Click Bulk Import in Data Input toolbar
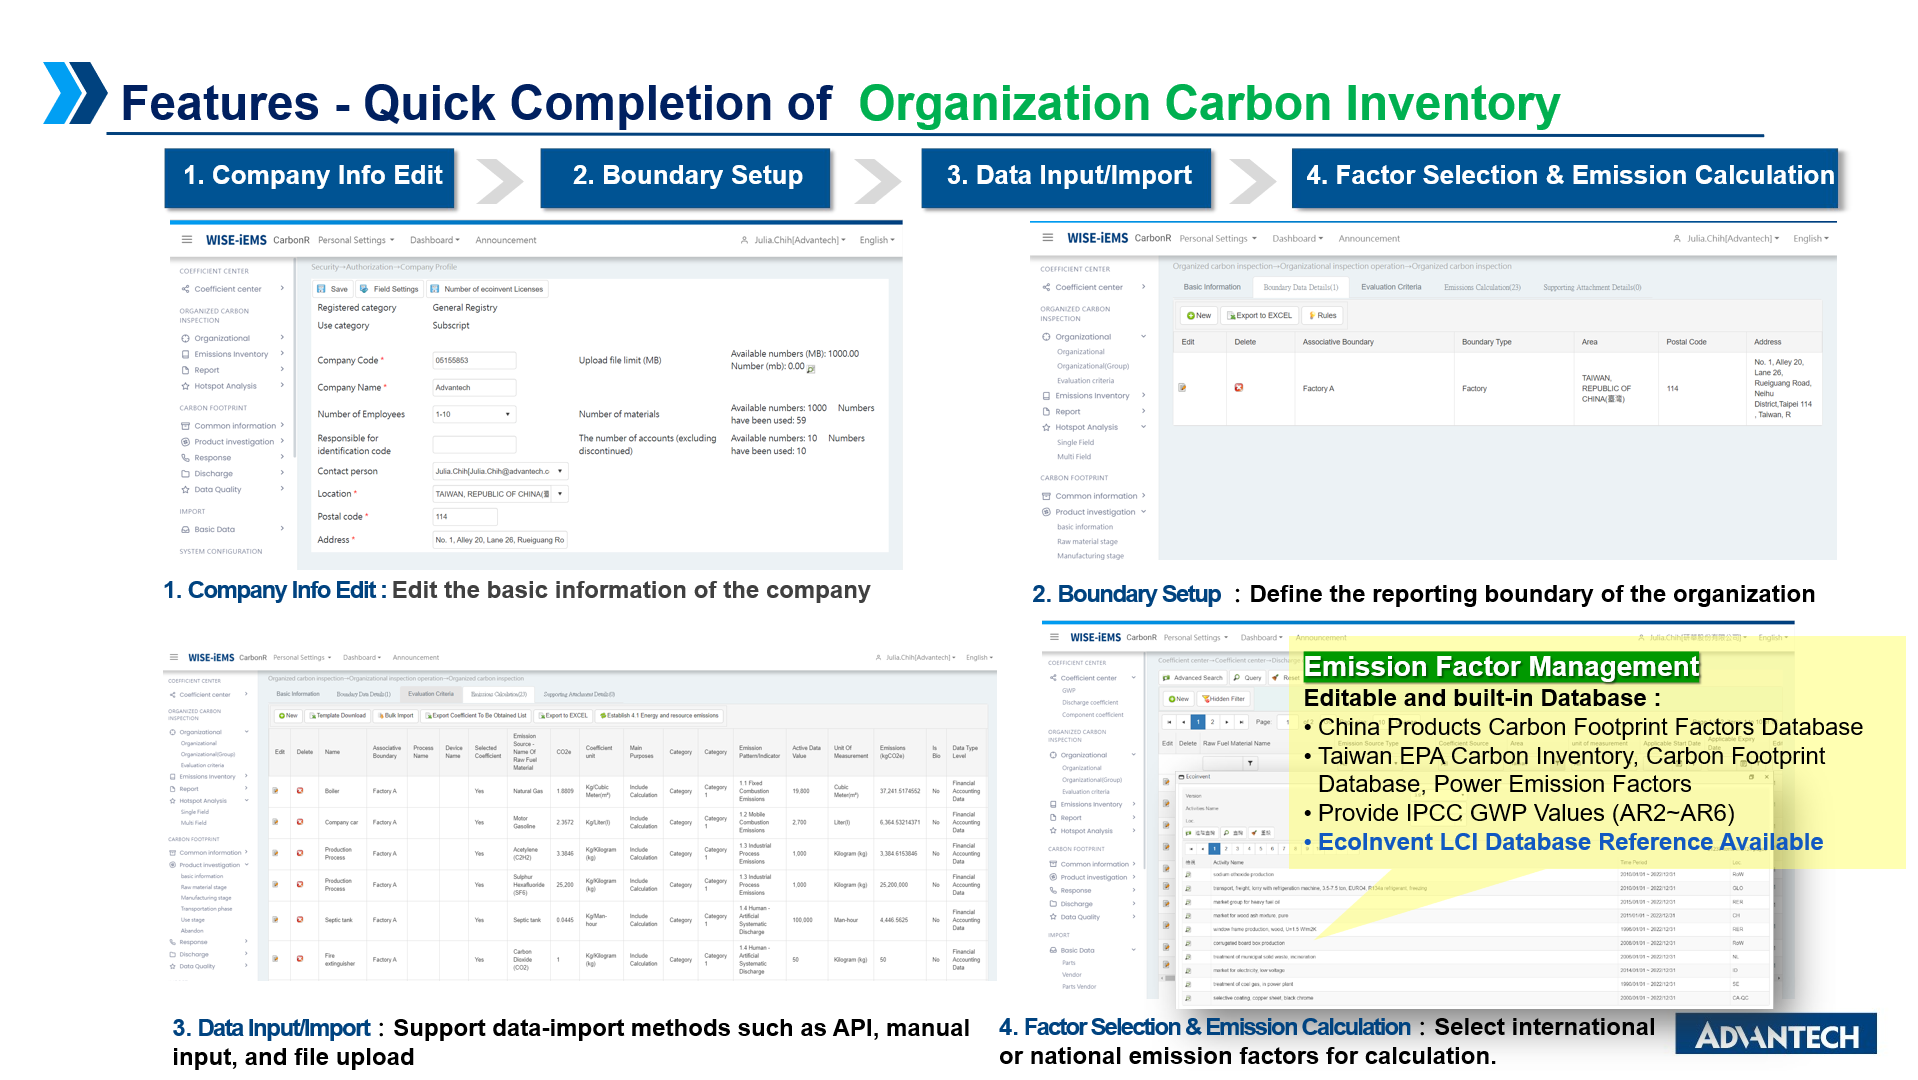The width and height of the screenshot is (1918, 1080). pyautogui.click(x=394, y=715)
